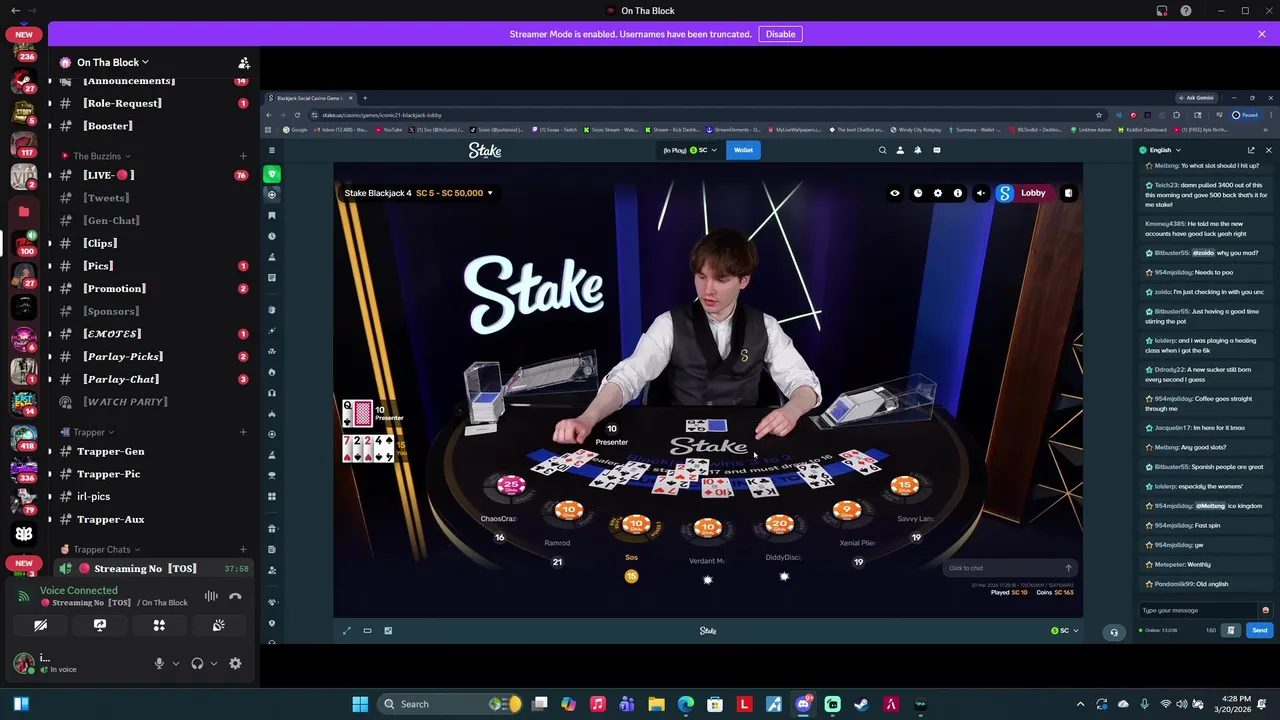
Task: Collapse the Trapper channel category
Action: click(x=88, y=432)
